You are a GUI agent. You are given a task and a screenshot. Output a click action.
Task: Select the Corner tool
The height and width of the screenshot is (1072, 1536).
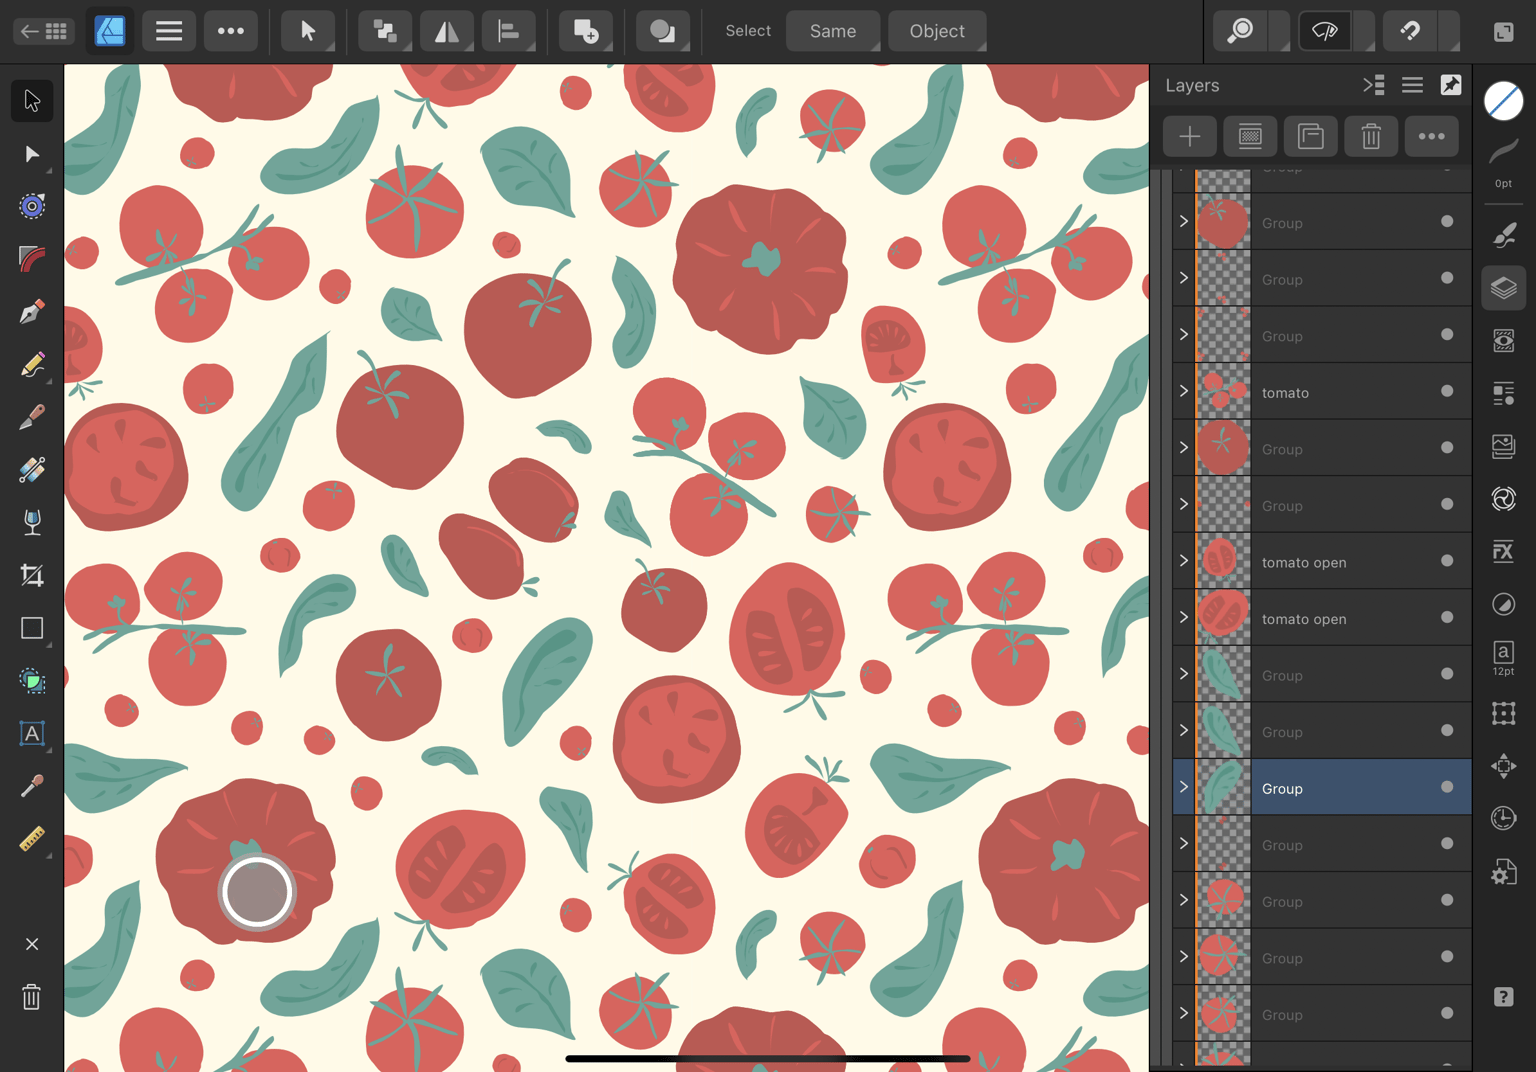(x=32, y=259)
